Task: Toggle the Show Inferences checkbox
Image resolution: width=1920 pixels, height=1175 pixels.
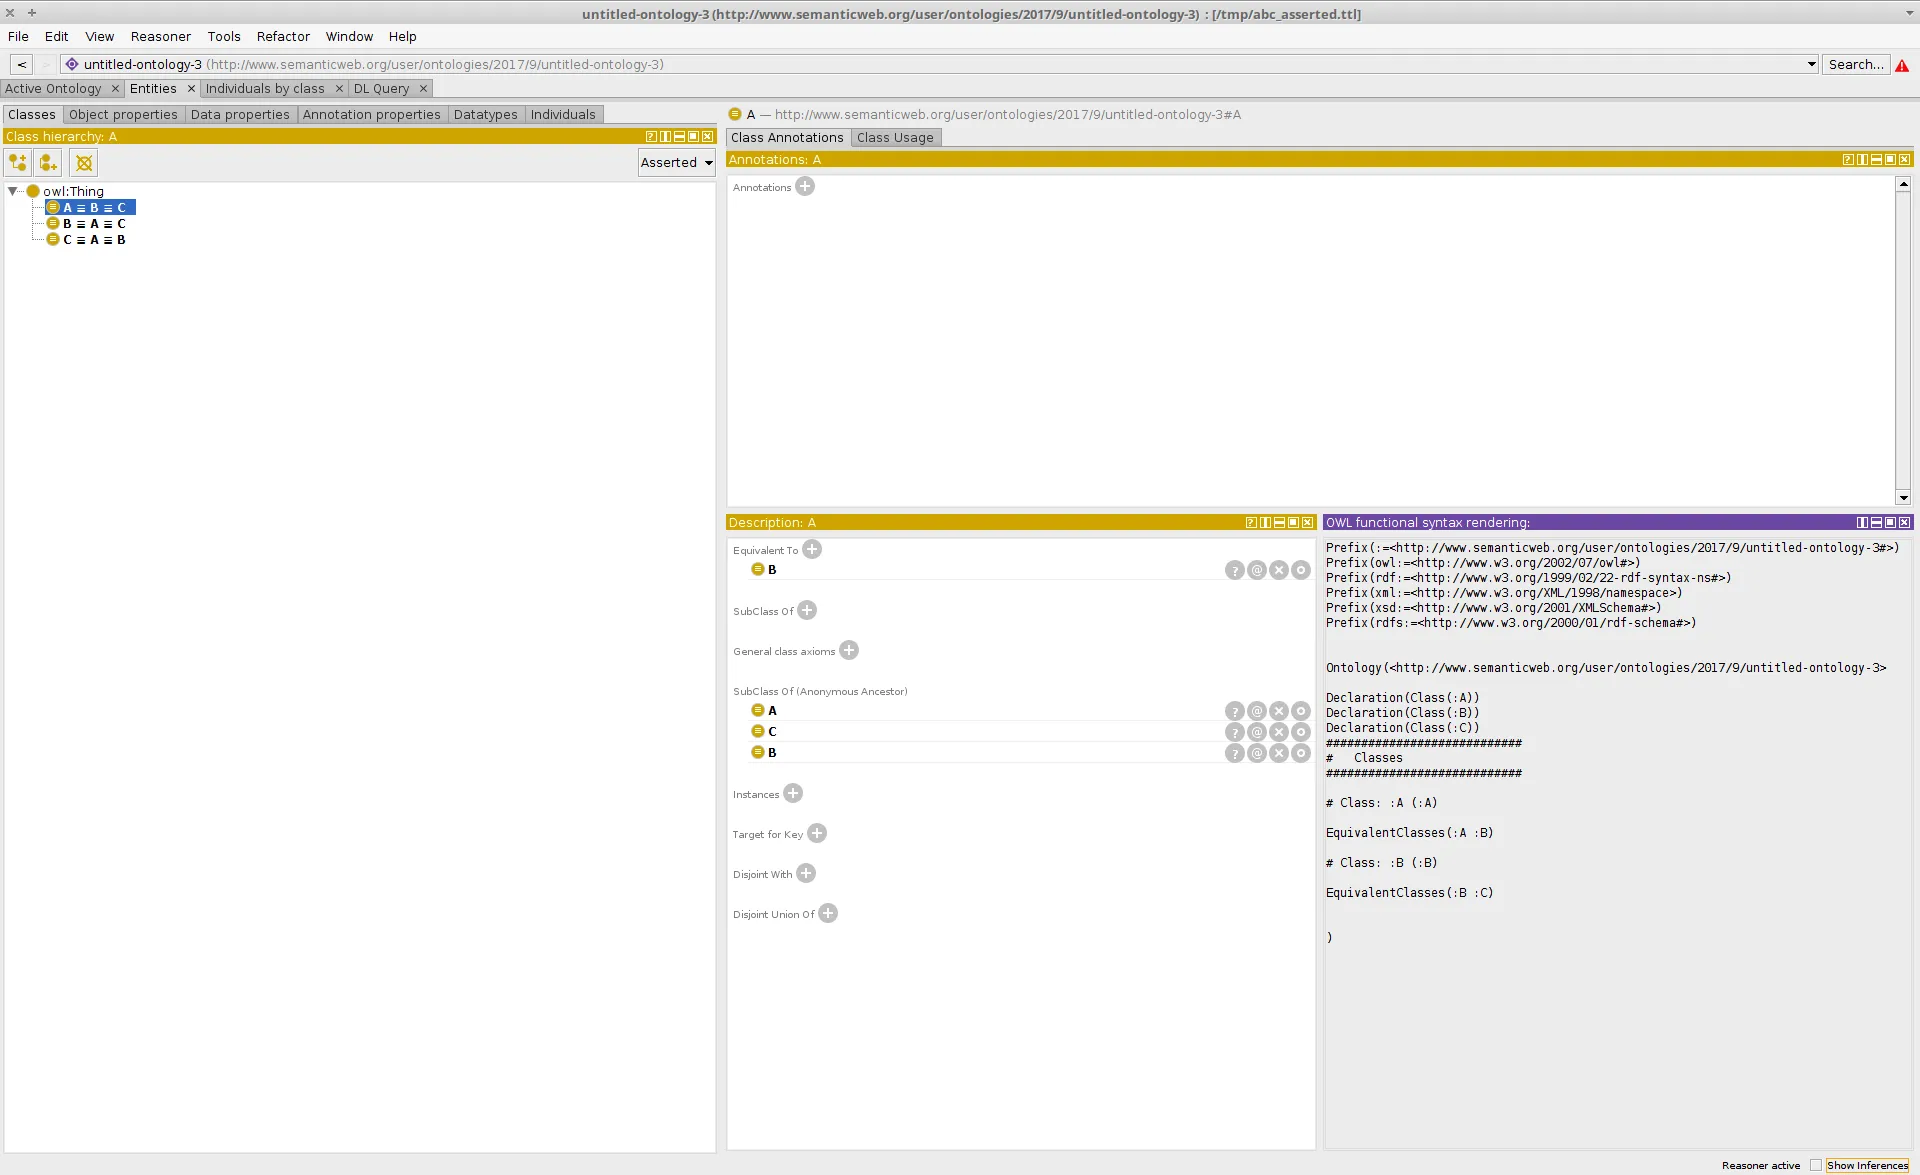Action: point(1816,1165)
